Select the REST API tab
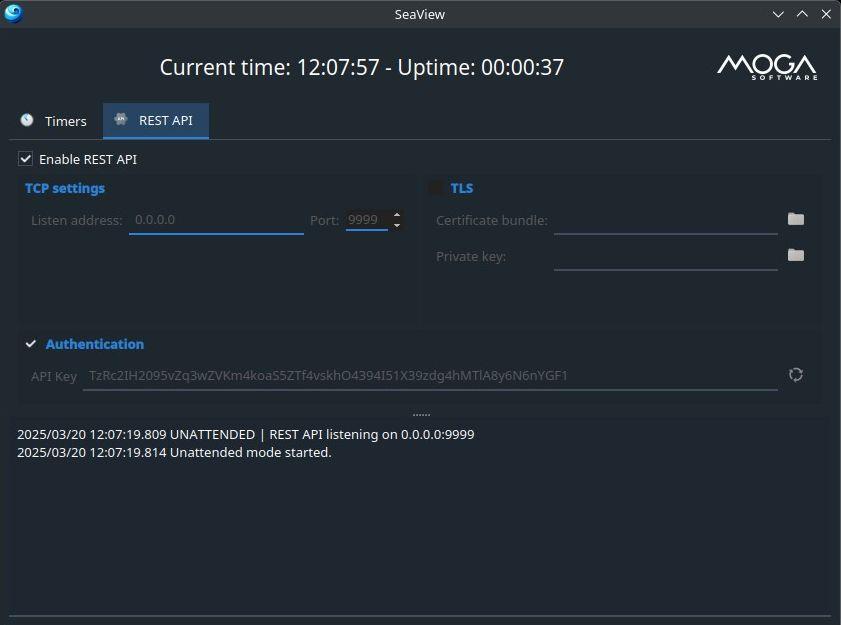This screenshot has height=625, width=841. [x=156, y=121]
